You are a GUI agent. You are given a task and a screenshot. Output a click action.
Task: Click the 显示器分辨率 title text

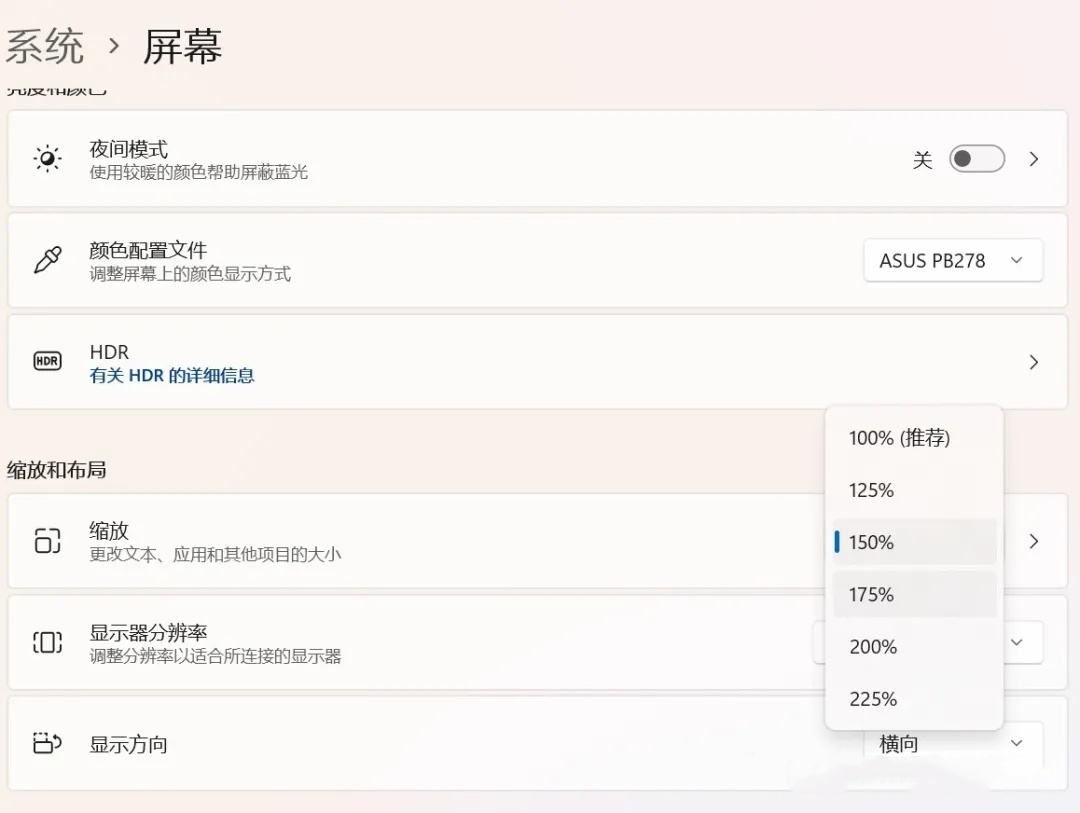(148, 632)
